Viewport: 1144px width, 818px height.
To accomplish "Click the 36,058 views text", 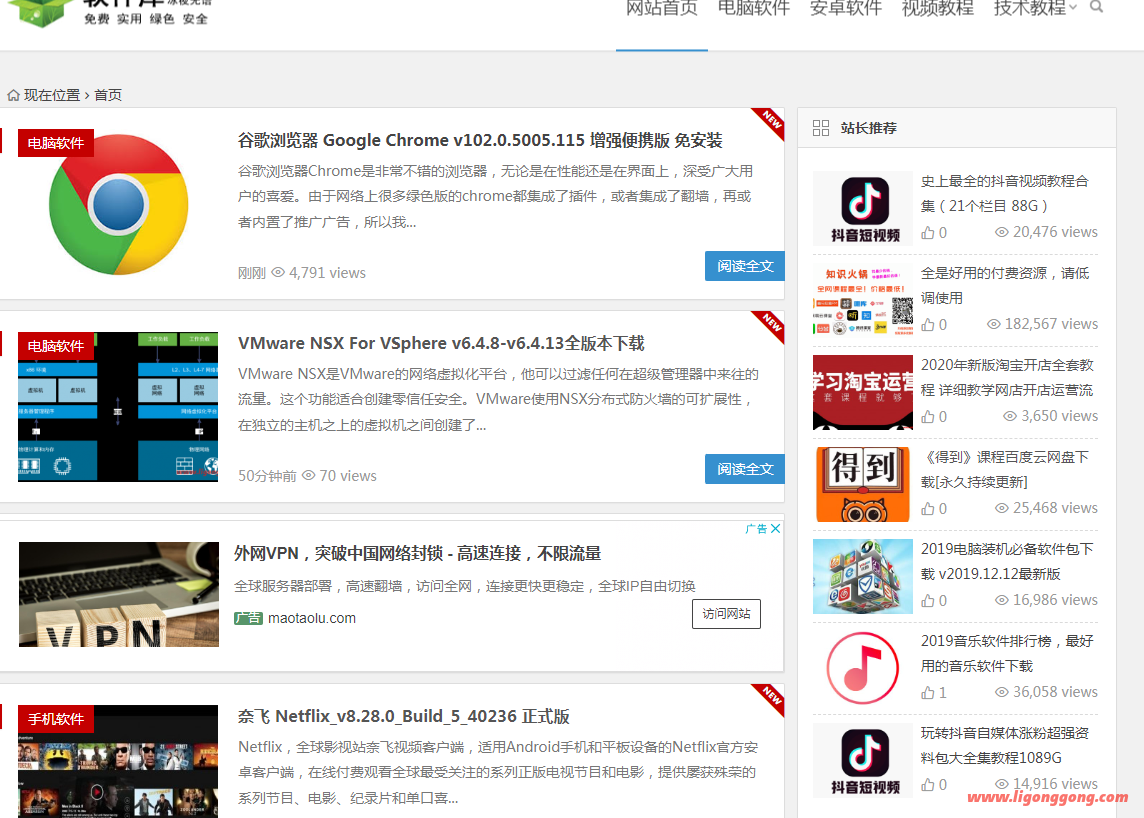I will click(1055, 692).
